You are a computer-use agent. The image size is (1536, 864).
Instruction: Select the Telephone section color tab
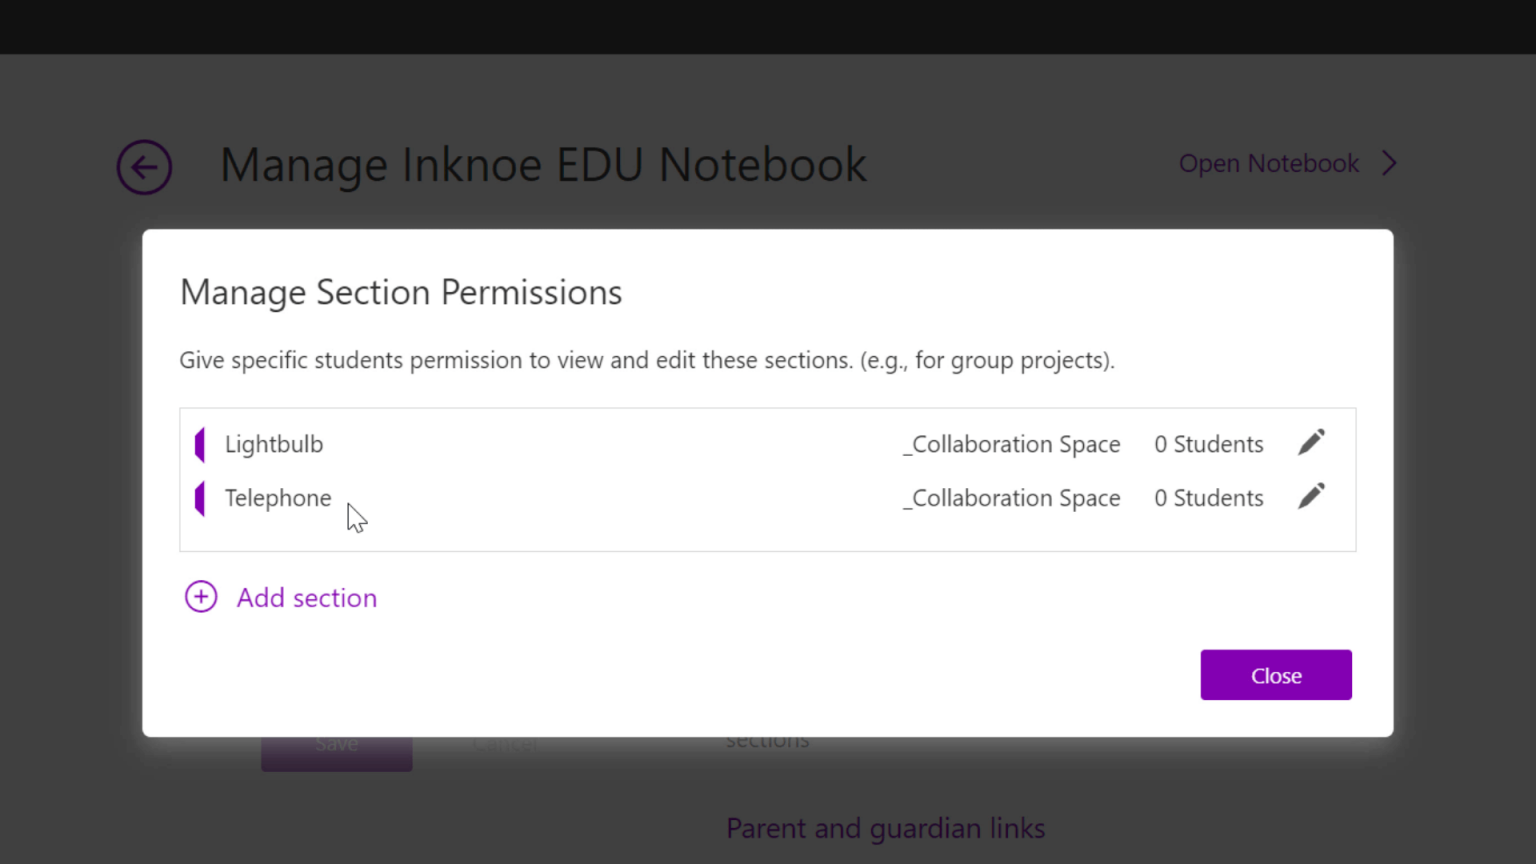200,497
